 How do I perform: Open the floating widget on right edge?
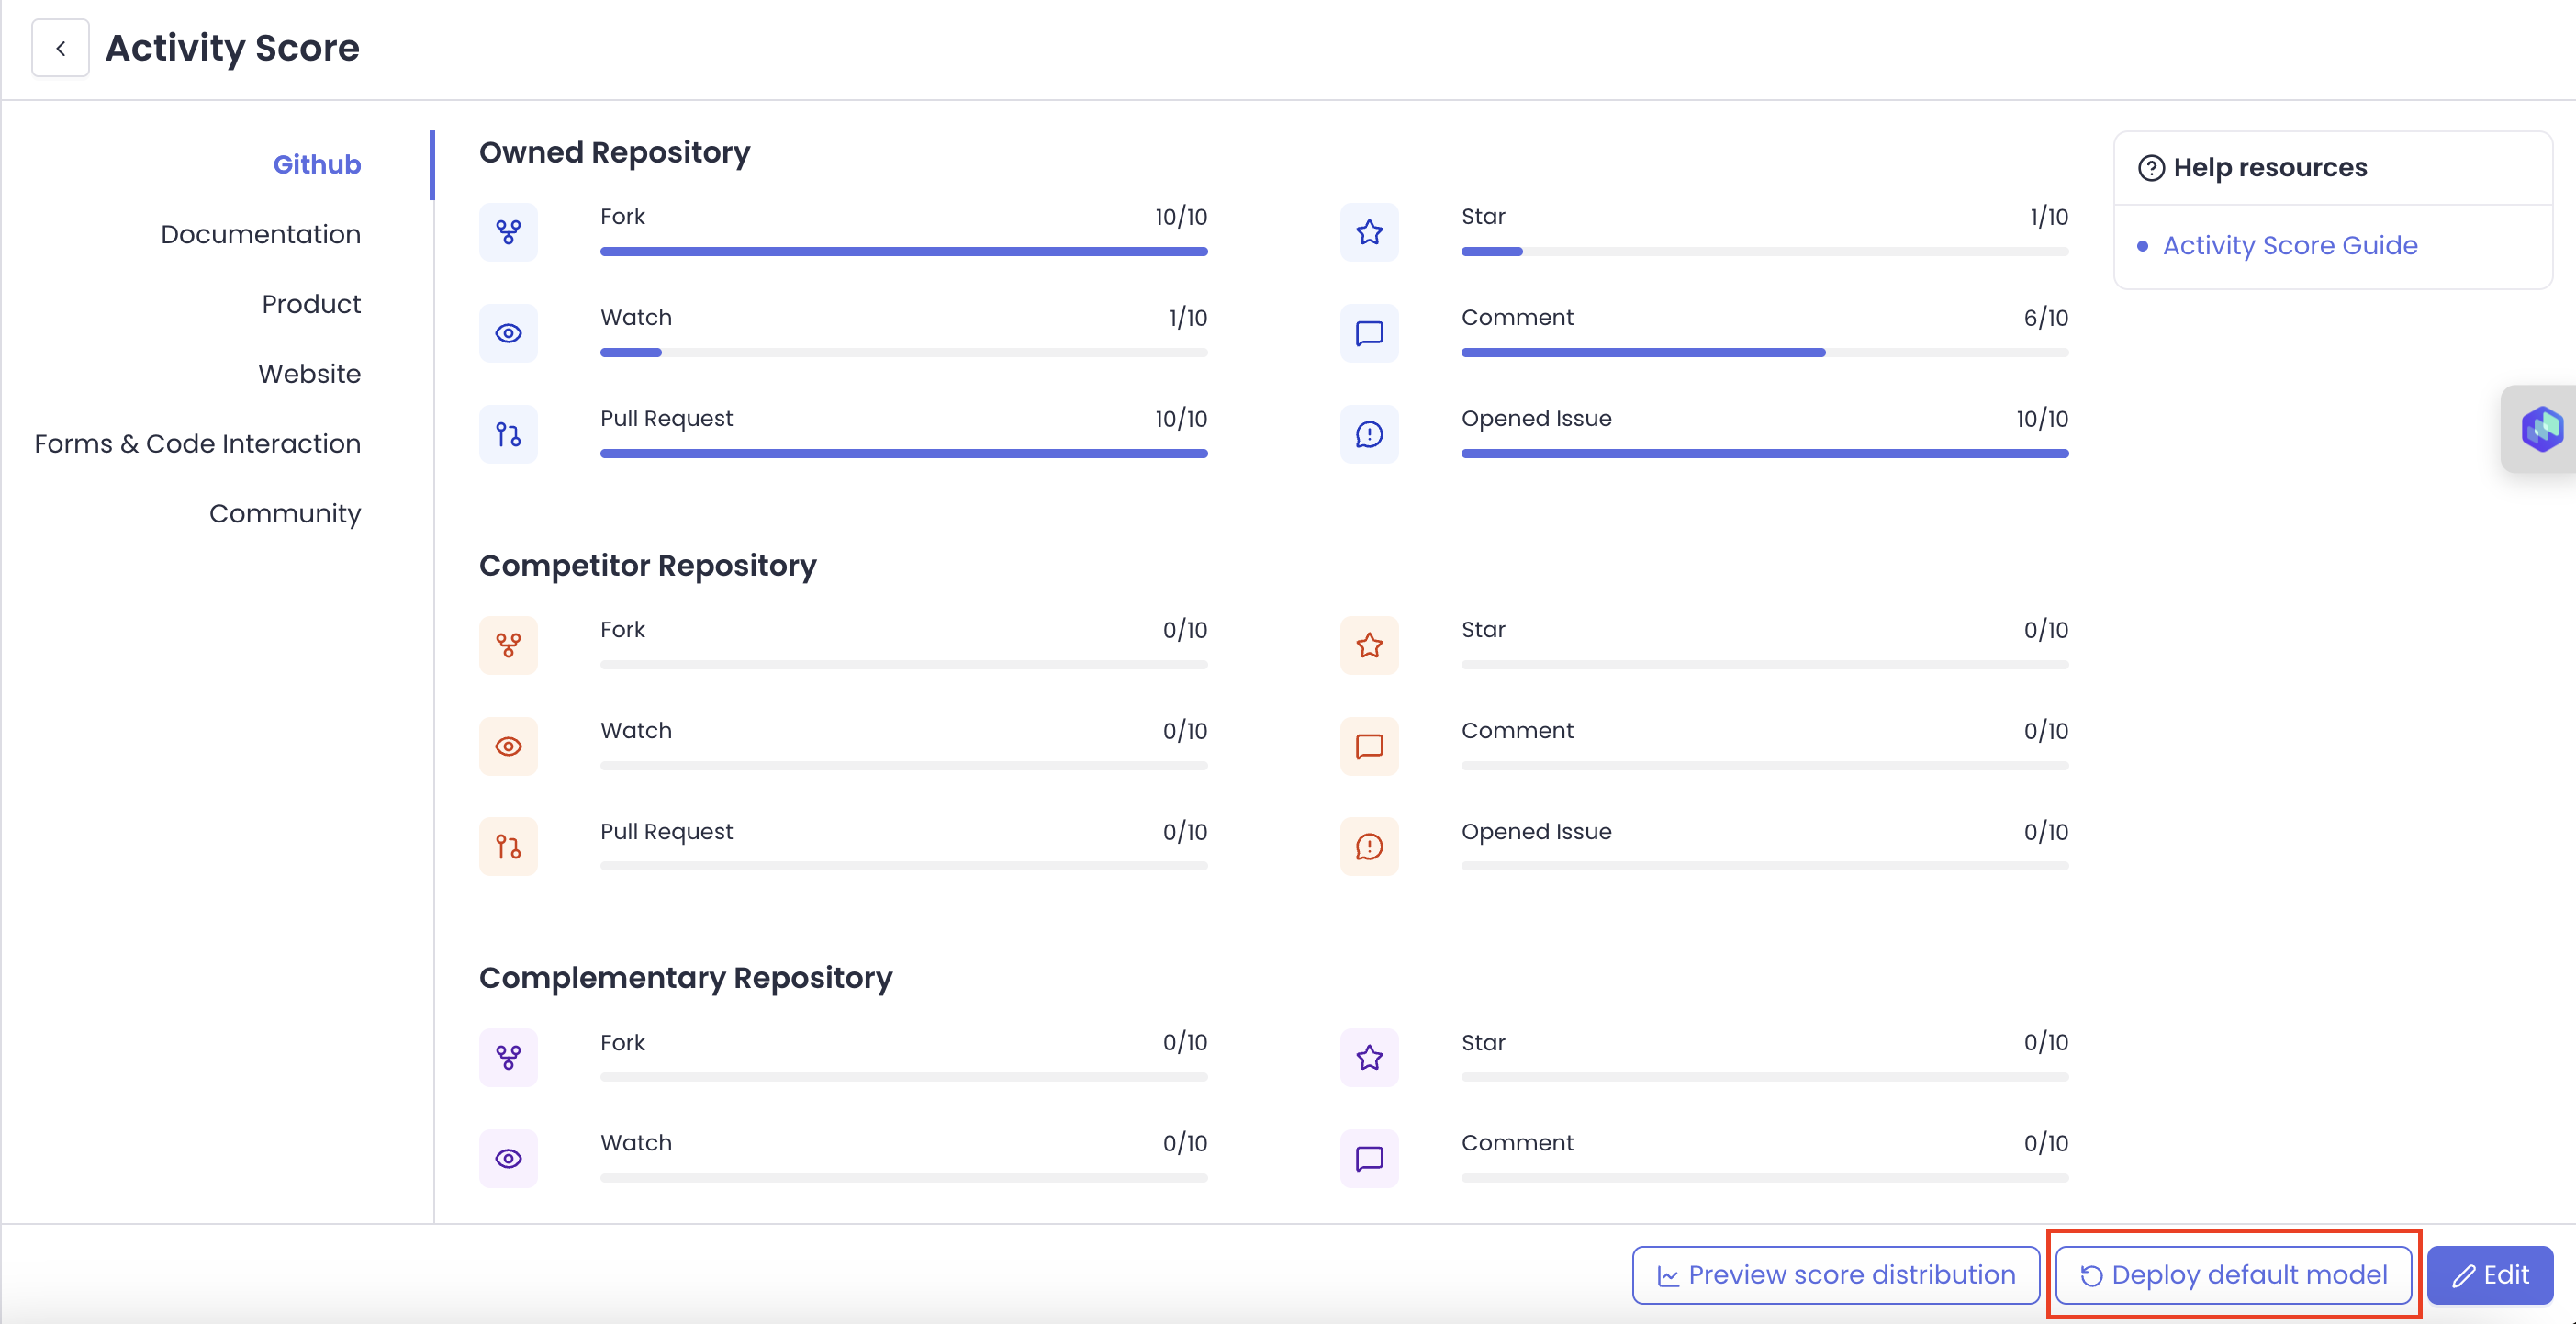pos(2541,429)
